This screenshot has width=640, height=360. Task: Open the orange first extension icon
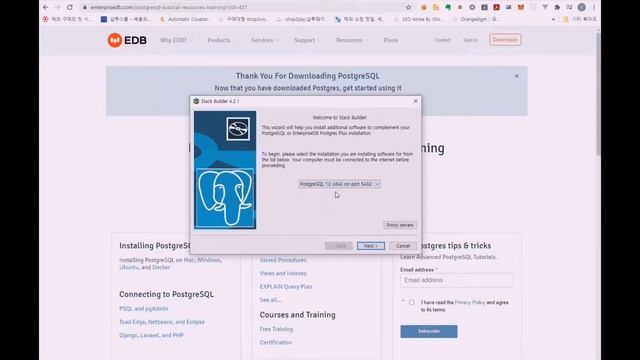[424, 7]
